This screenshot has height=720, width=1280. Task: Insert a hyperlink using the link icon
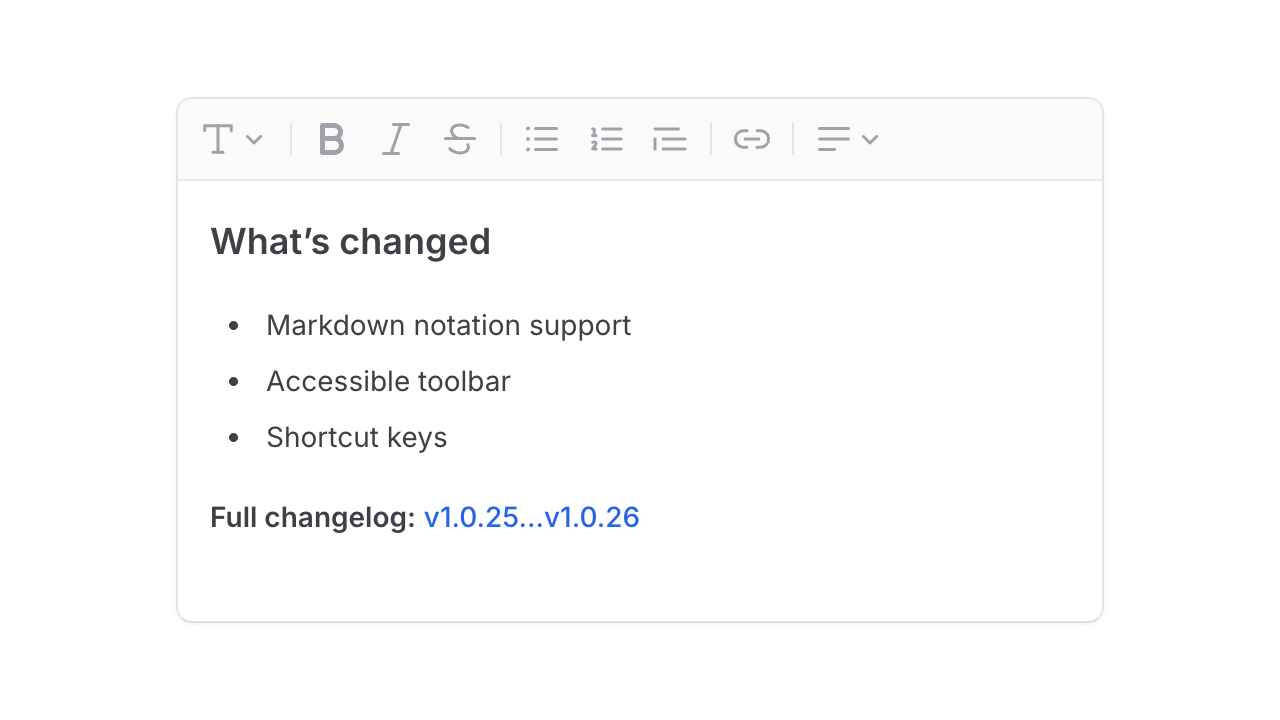(x=752, y=139)
